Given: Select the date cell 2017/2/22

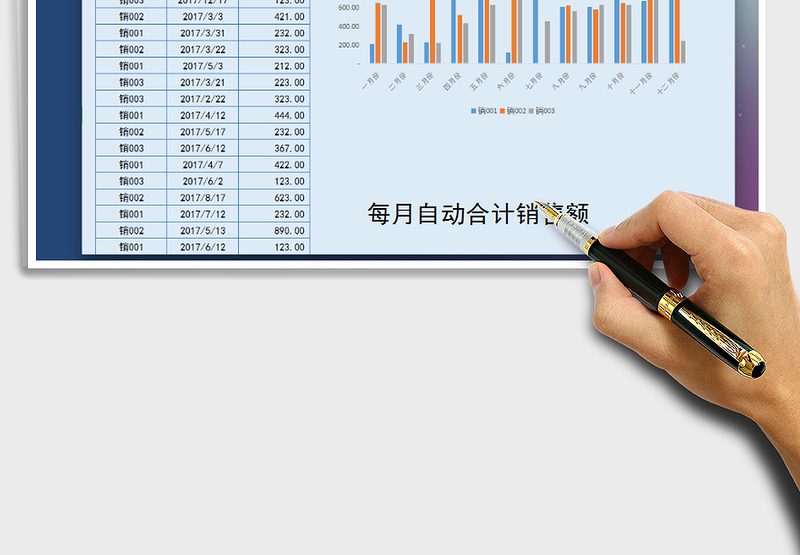Looking at the screenshot, I should point(203,99).
